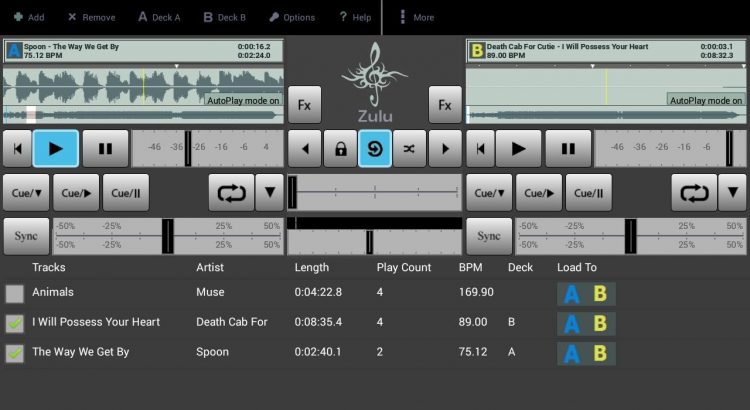
Task: Start playback on Deck A
Action: click(56, 148)
